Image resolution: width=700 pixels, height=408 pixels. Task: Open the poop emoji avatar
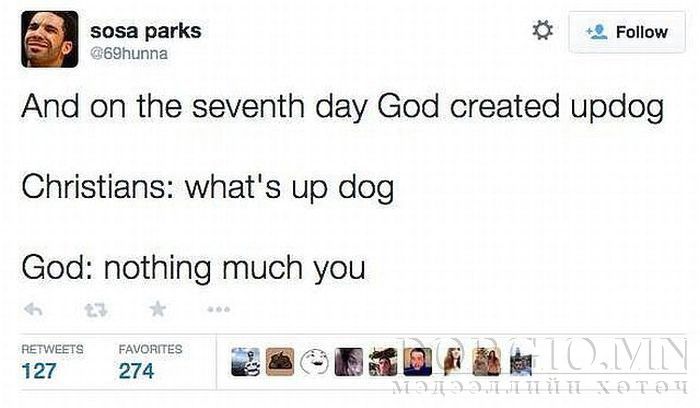point(280,362)
